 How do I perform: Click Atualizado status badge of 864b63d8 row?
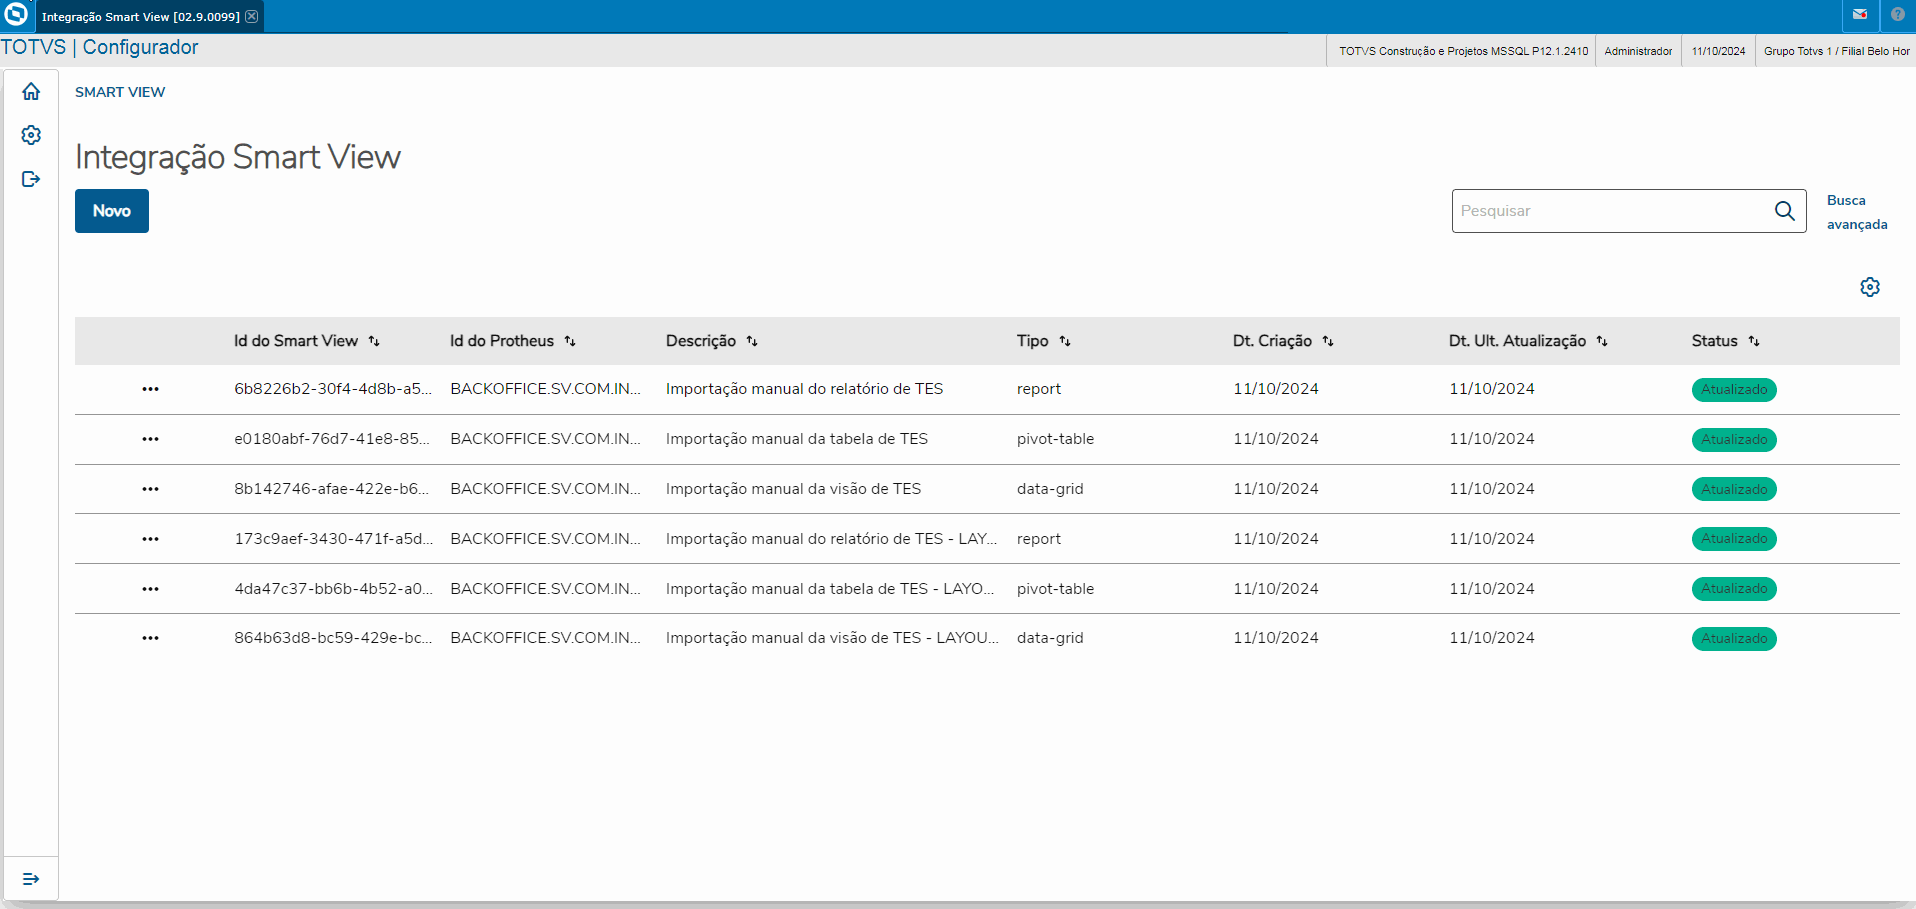click(x=1734, y=639)
